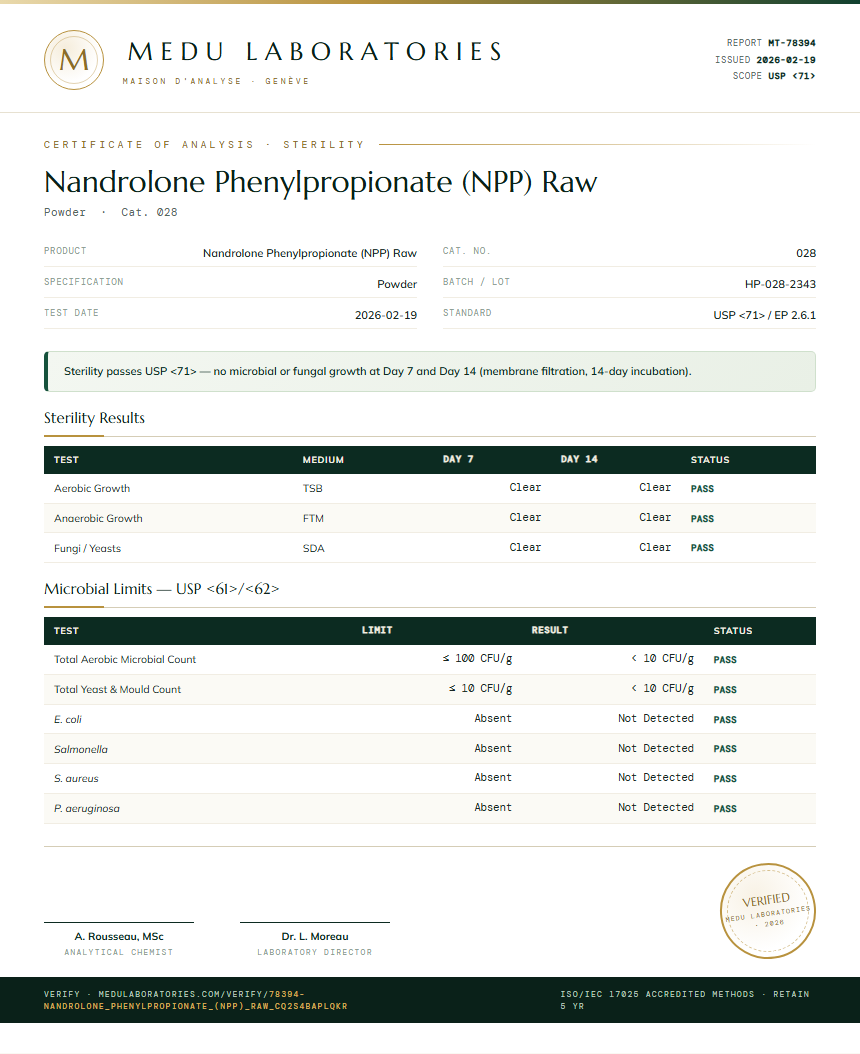Click the Medu Laboratories M logo
The image size is (860, 1054).
[74, 60]
